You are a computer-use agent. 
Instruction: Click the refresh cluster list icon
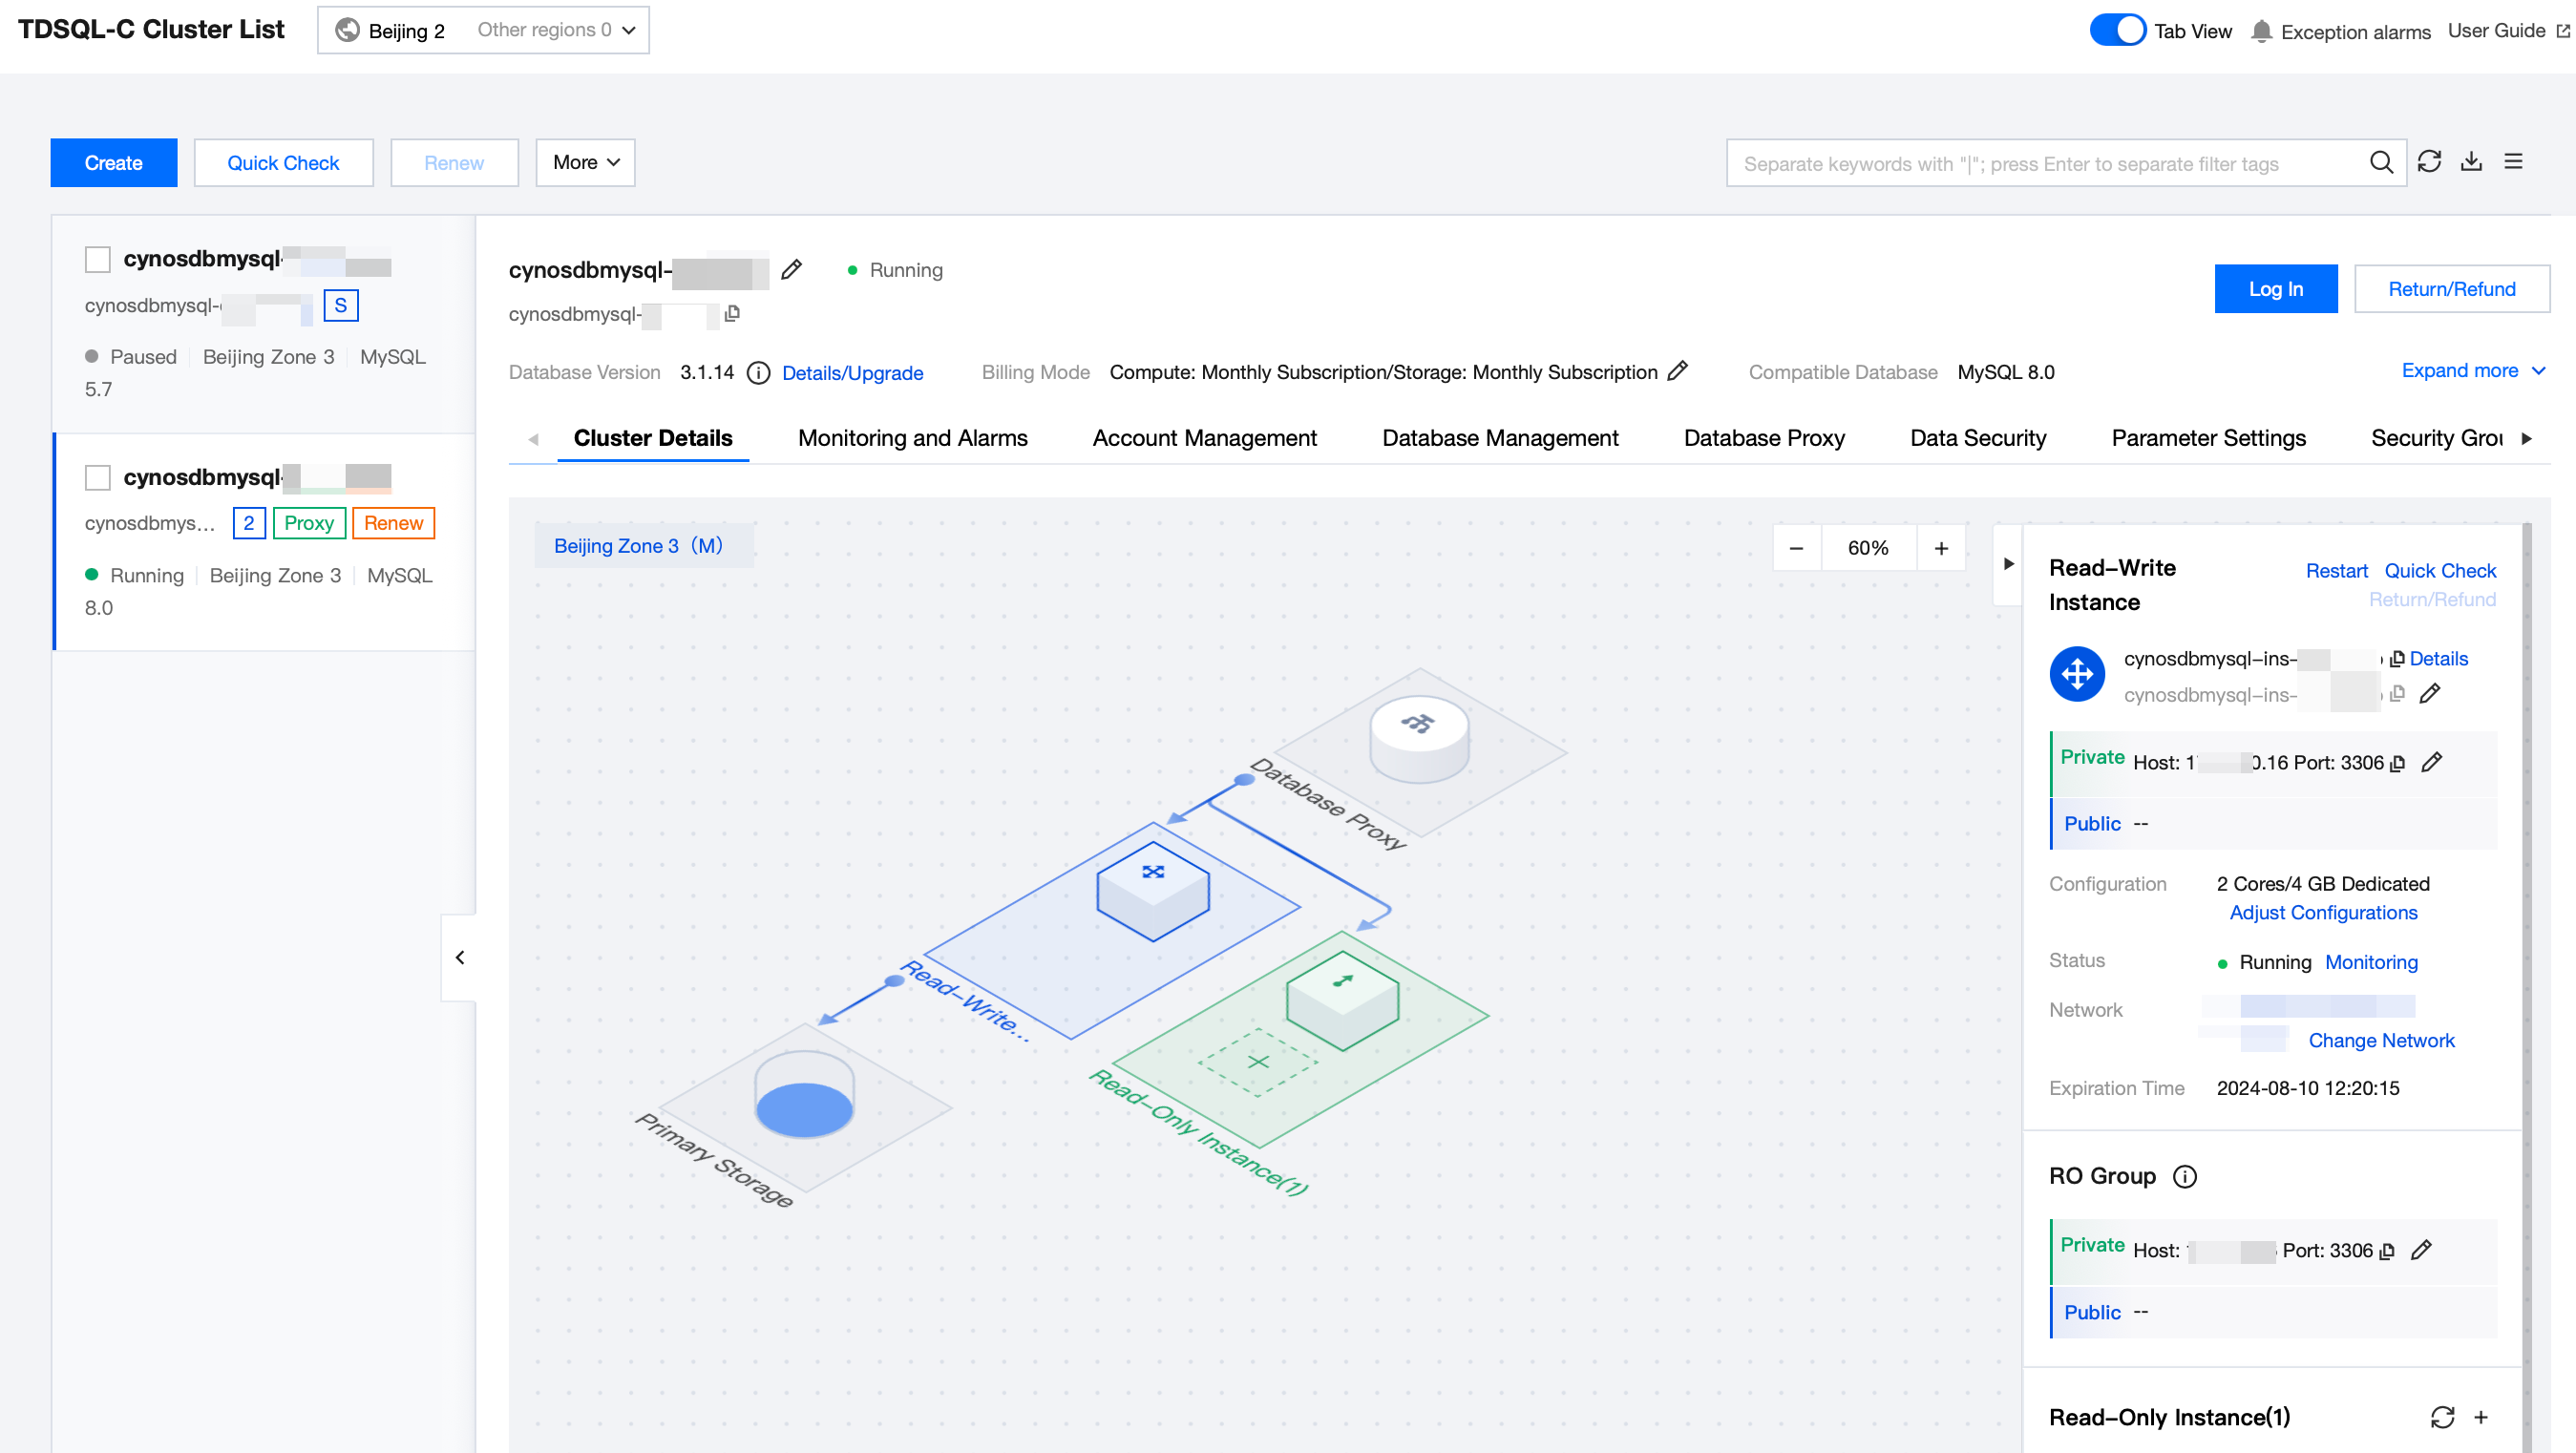pyautogui.click(x=2429, y=162)
